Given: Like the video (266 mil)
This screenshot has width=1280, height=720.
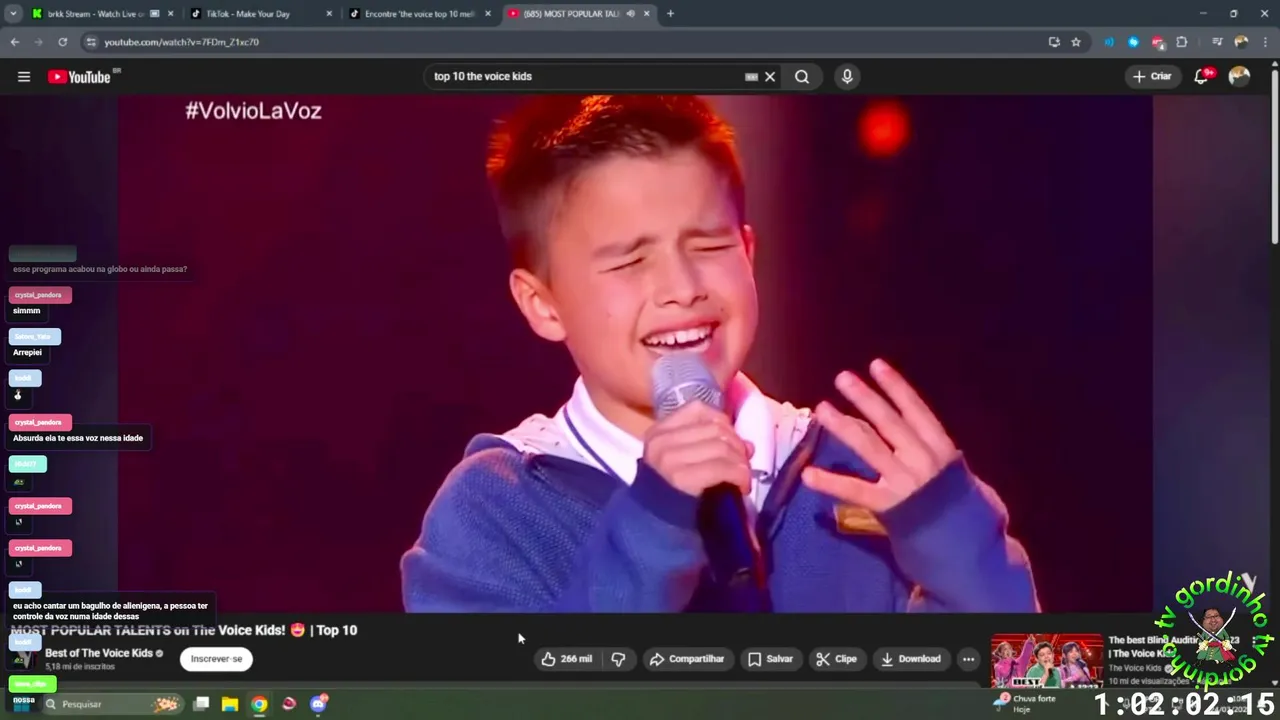Looking at the screenshot, I should coord(567,659).
